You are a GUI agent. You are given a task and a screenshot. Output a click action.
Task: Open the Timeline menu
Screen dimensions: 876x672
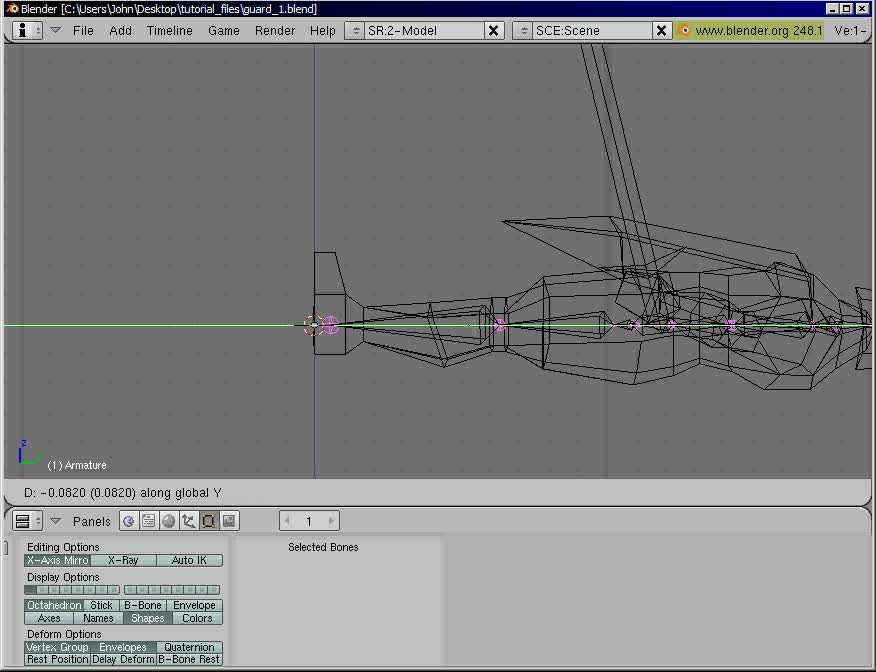(168, 30)
